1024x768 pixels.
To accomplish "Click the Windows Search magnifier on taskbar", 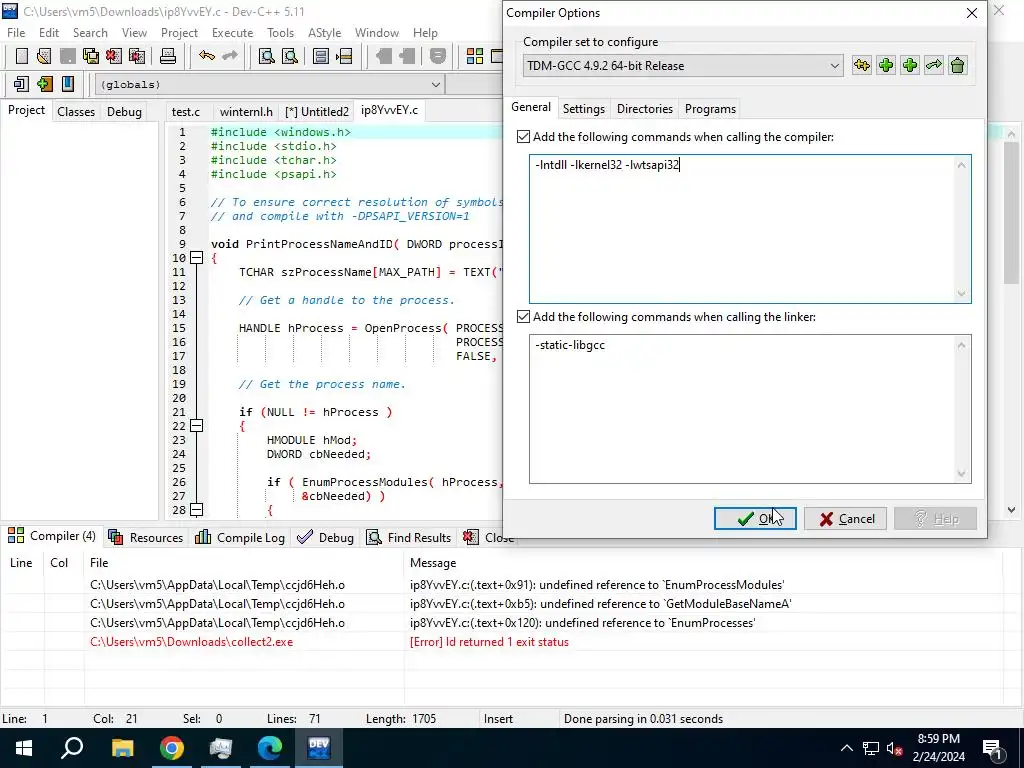I will click(x=72, y=748).
